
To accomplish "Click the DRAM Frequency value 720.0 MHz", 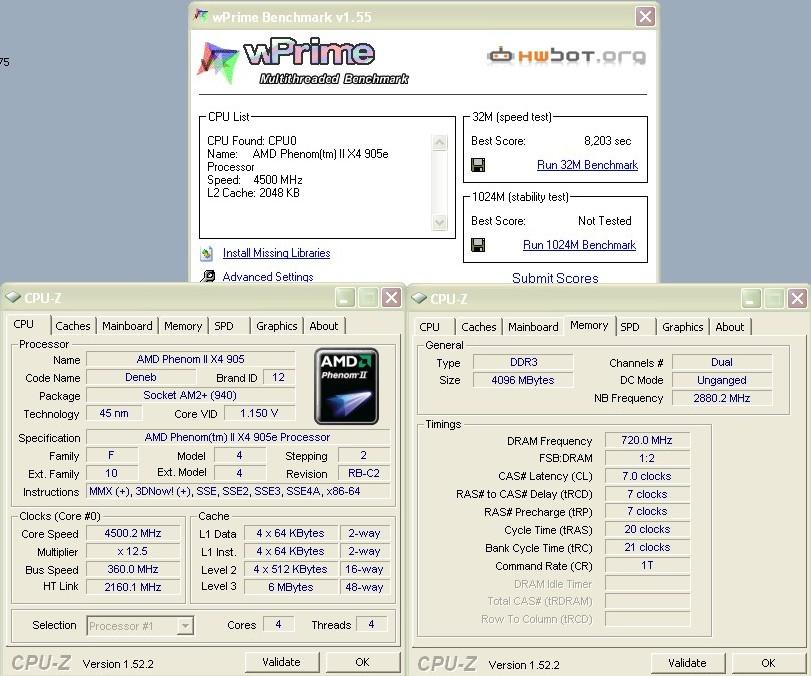I will click(647, 440).
